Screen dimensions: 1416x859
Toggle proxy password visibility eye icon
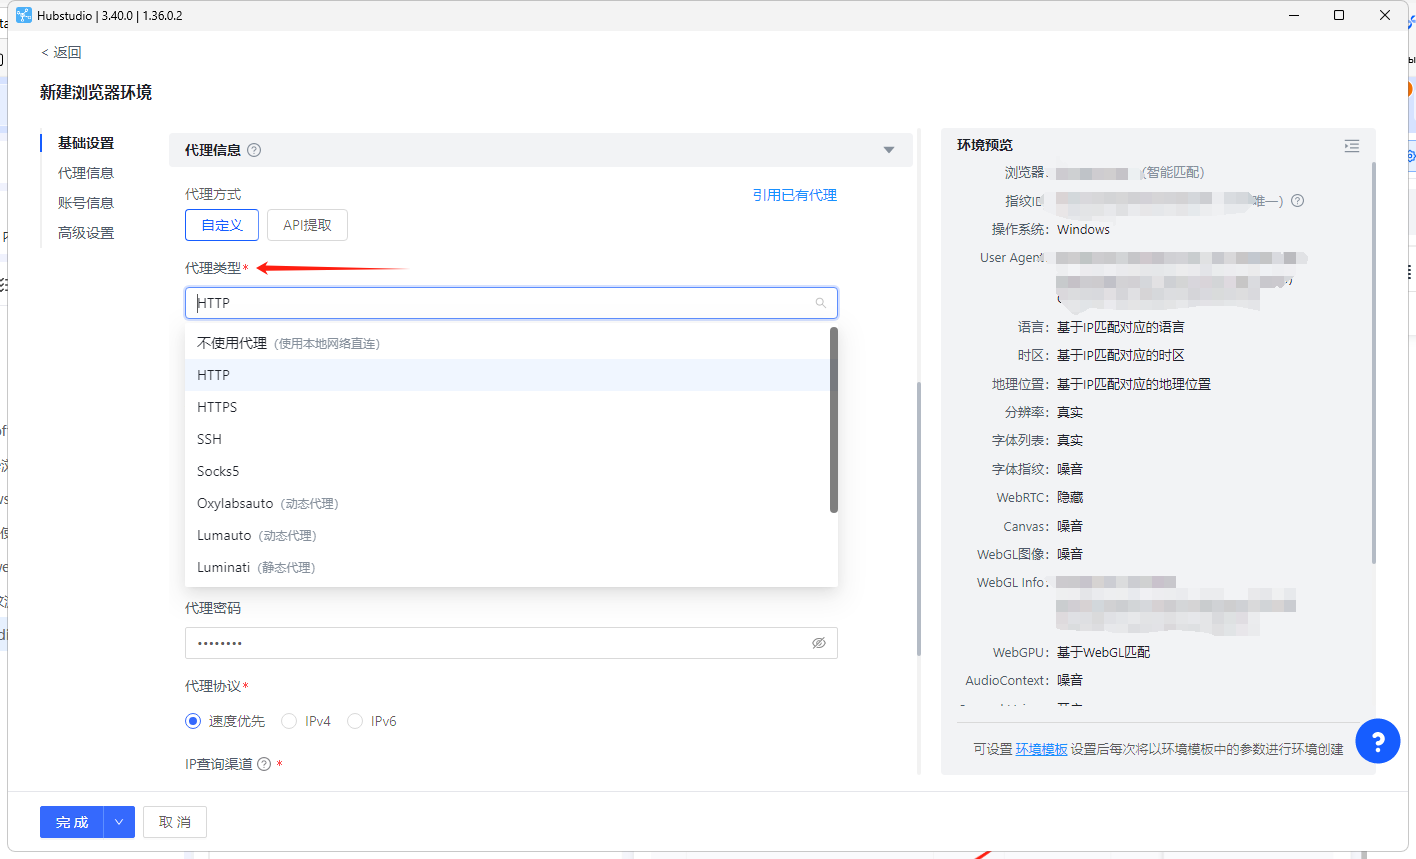click(x=818, y=643)
